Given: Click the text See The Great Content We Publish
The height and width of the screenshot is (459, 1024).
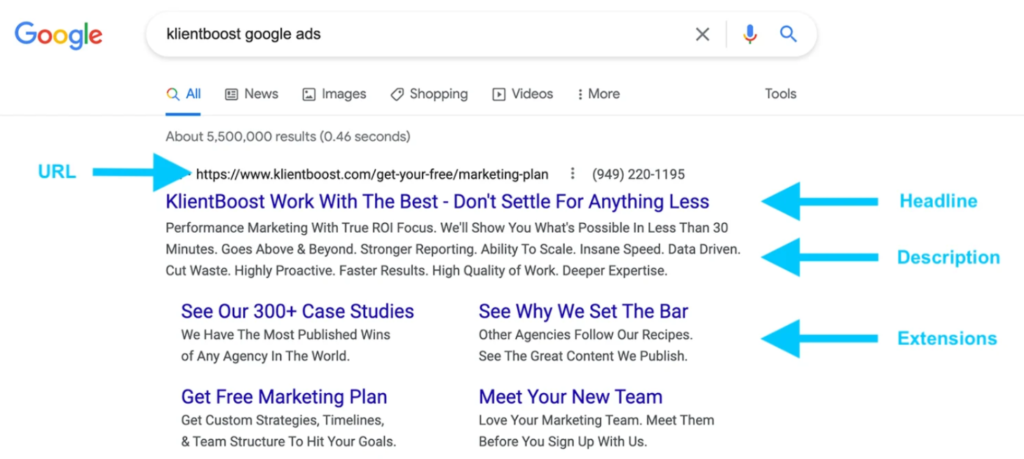Looking at the screenshot, I should (x=583, y=356).
